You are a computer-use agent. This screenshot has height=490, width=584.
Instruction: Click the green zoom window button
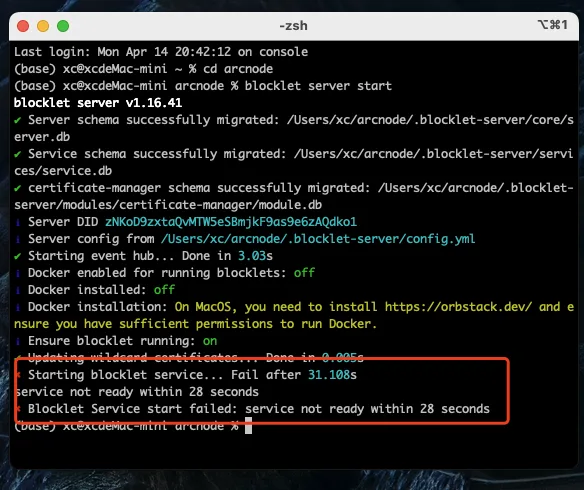[x=63, y=26]
